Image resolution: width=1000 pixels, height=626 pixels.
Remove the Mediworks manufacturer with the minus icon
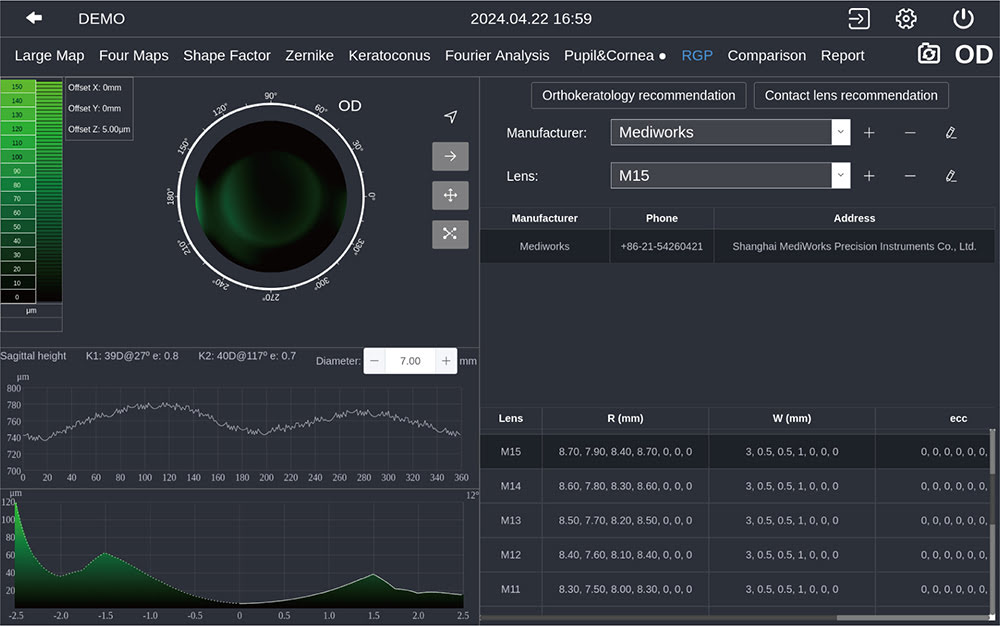[910, 133]
